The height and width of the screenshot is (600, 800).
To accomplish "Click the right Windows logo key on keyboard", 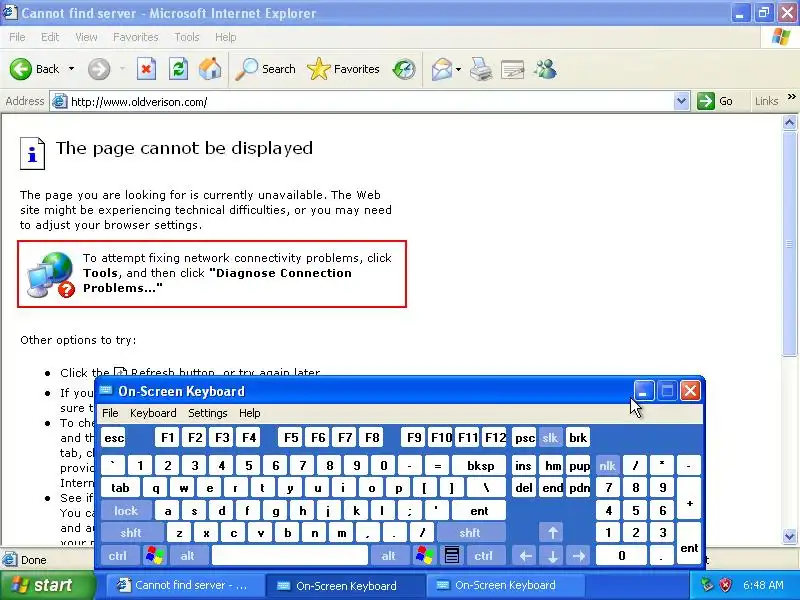I will 424,555.
